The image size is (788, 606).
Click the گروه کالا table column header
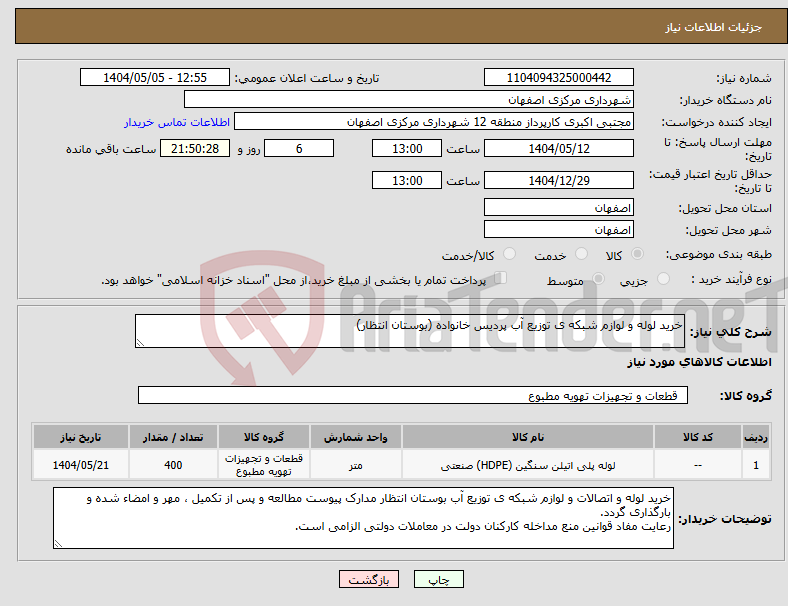point(263,437)
